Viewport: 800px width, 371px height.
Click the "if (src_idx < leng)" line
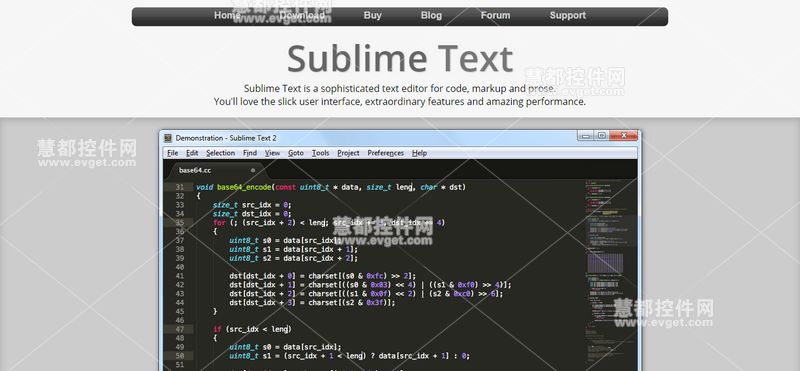pos(252,329)
